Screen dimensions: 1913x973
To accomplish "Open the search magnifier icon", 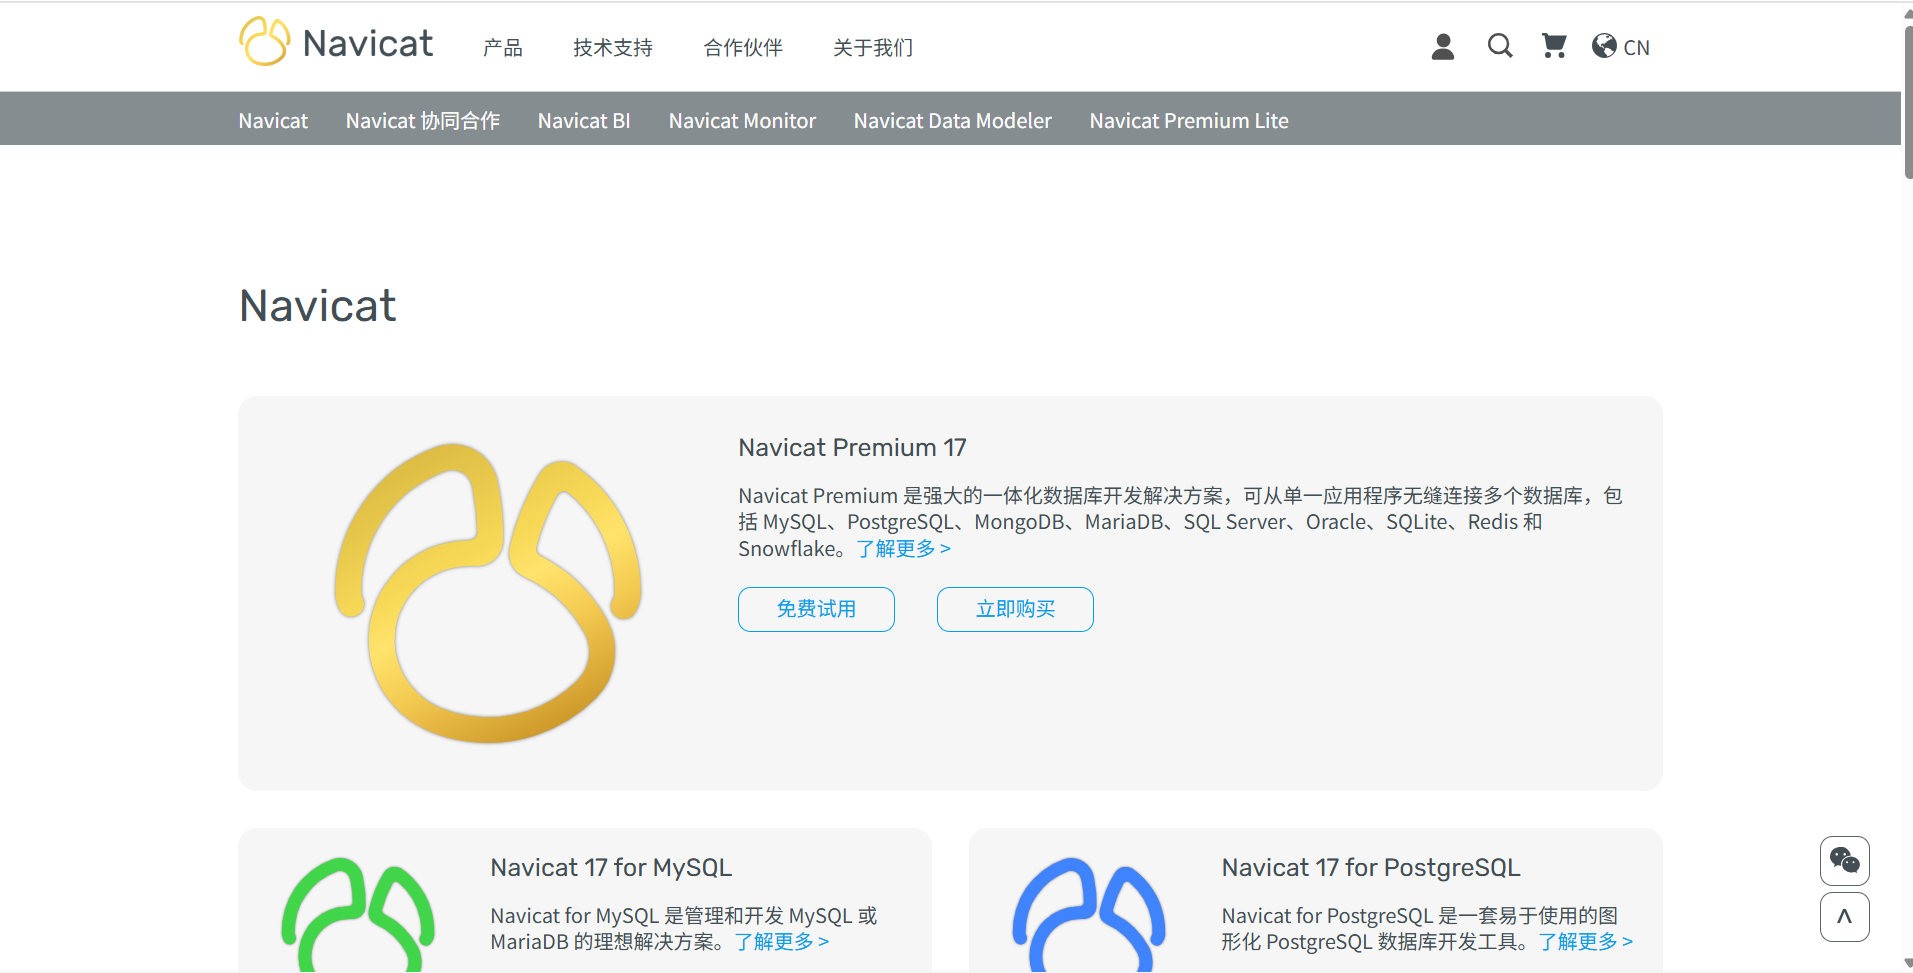I will tap(1499, 46).
